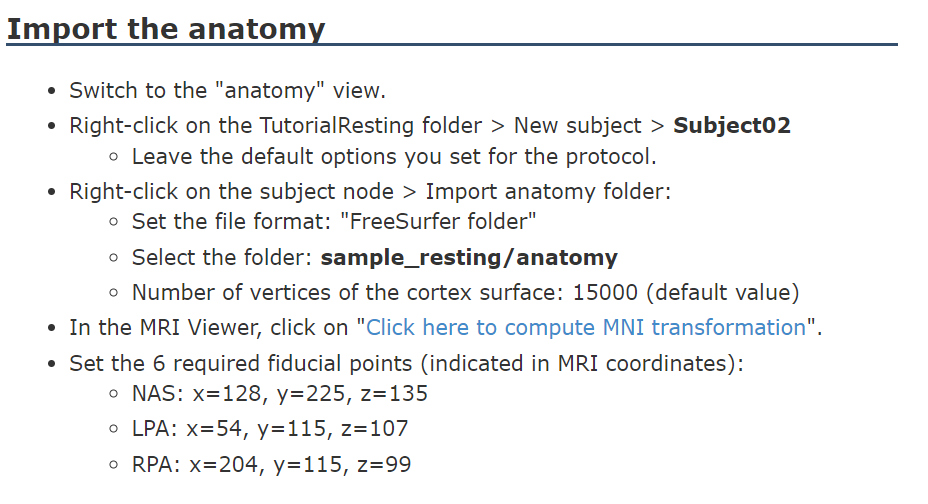The height and width of the screenshot is (504, 928).
Task: Click the "FreeSurfer folder" file format text
Action: 439,221
